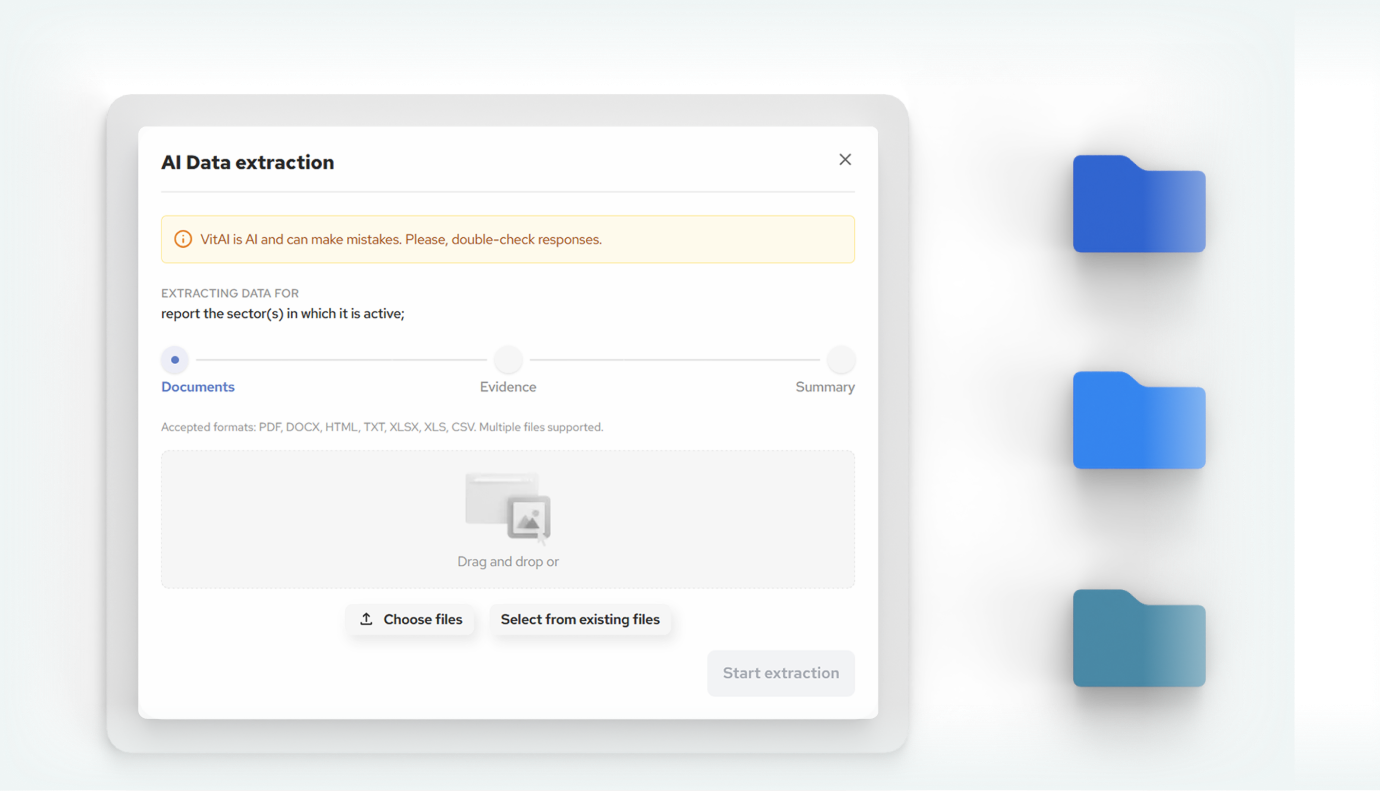Click the Evidence step label
The width and height of the screenshot is (1380, 791).
click(x=508, y=387)
